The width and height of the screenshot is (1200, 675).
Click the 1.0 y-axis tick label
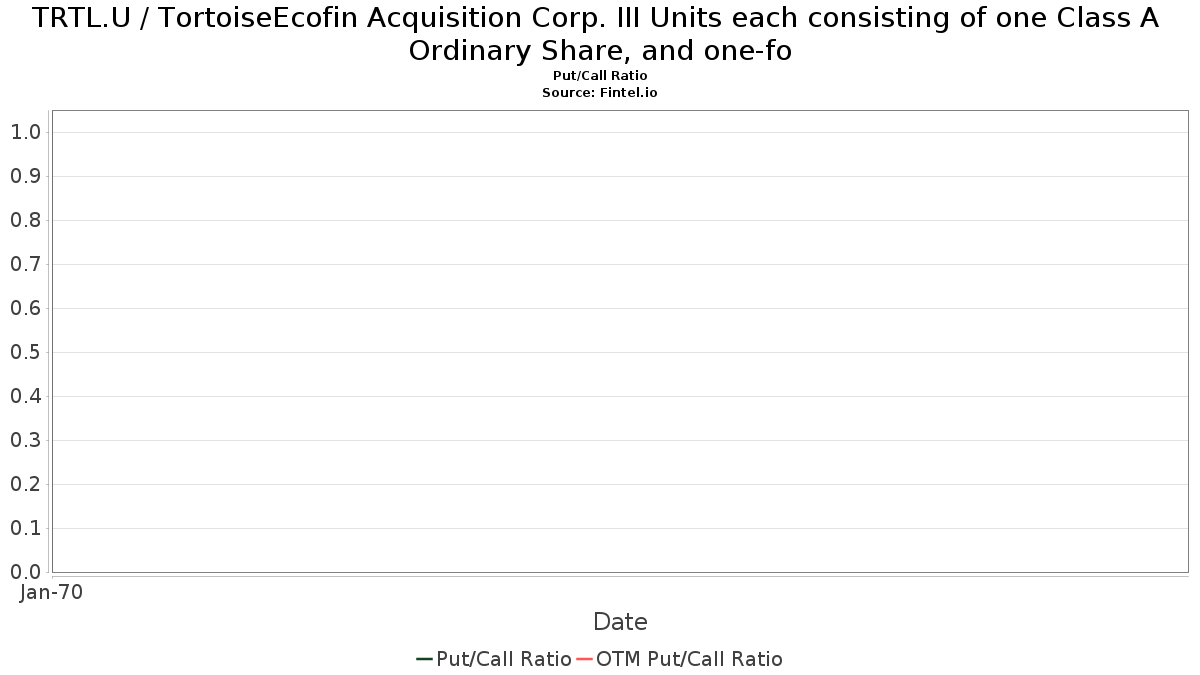point(25,132)
